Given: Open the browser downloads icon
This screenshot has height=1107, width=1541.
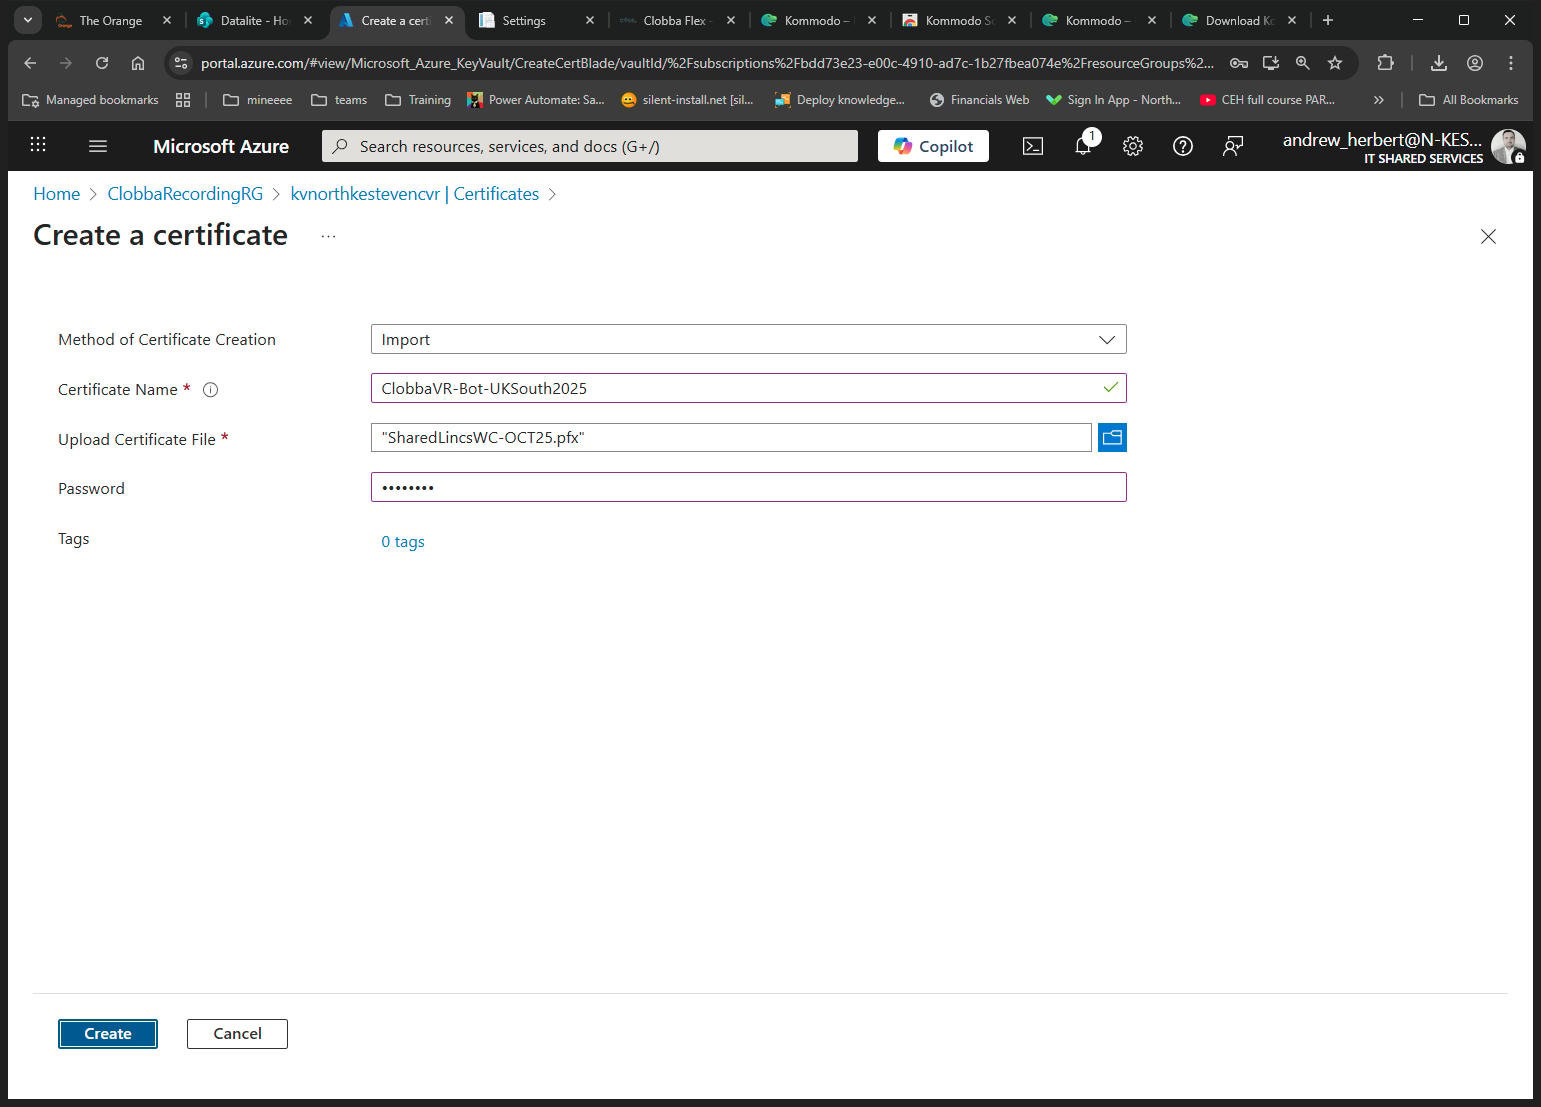Looking at the screenshot, I should click(x=1439, y=63).
